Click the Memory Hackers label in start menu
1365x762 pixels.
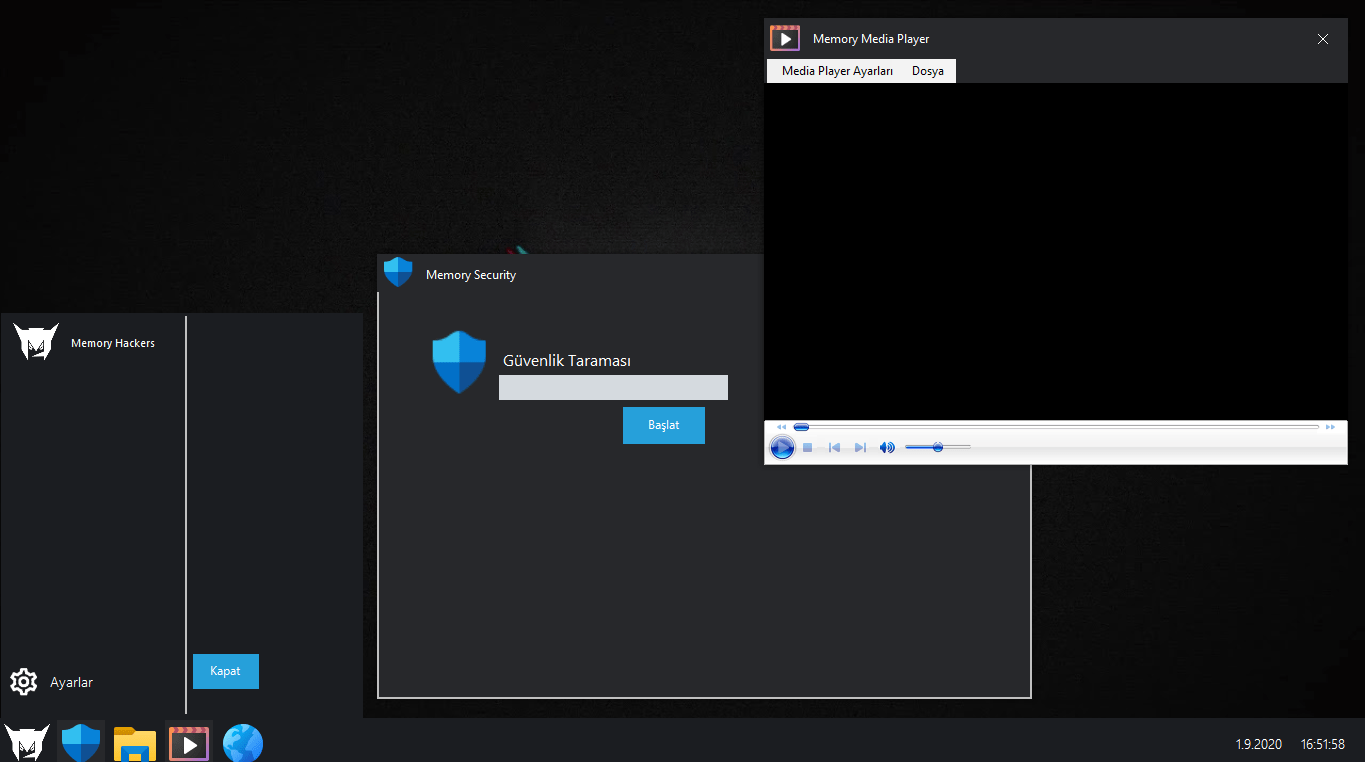pyautogui.click(x=113, y=343)
